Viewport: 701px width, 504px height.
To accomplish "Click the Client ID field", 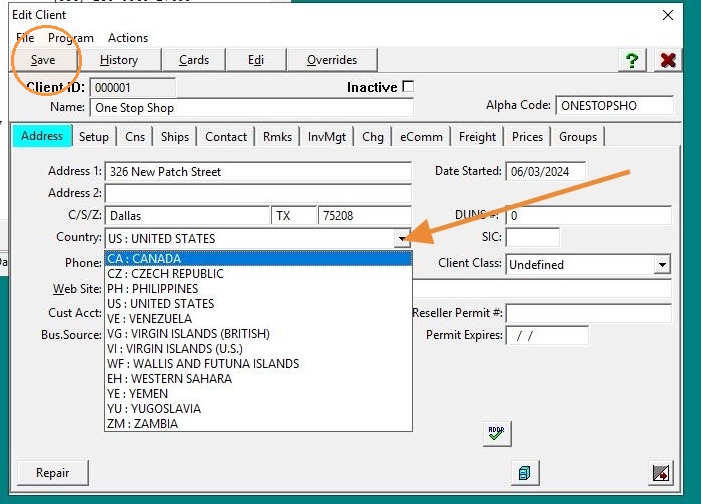I will coord(133,88).
